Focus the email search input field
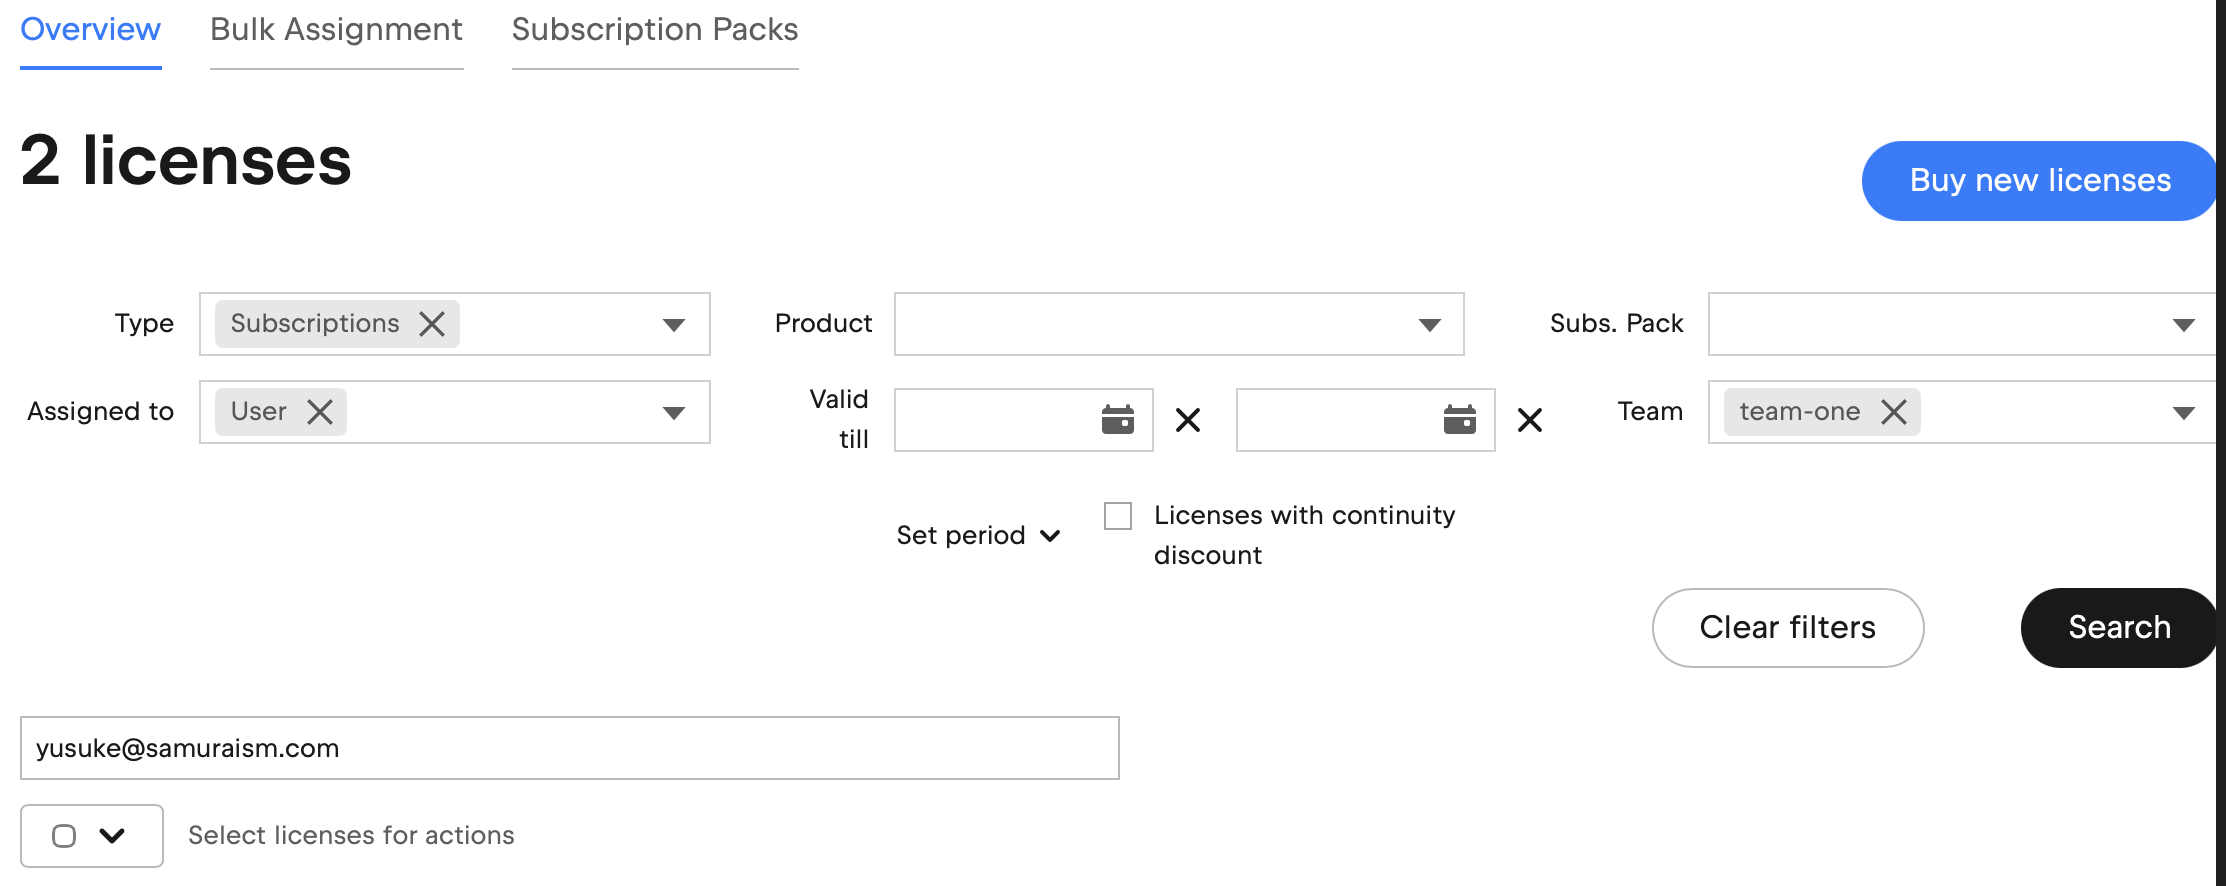2226x886 pixels. tap(569, 748)
